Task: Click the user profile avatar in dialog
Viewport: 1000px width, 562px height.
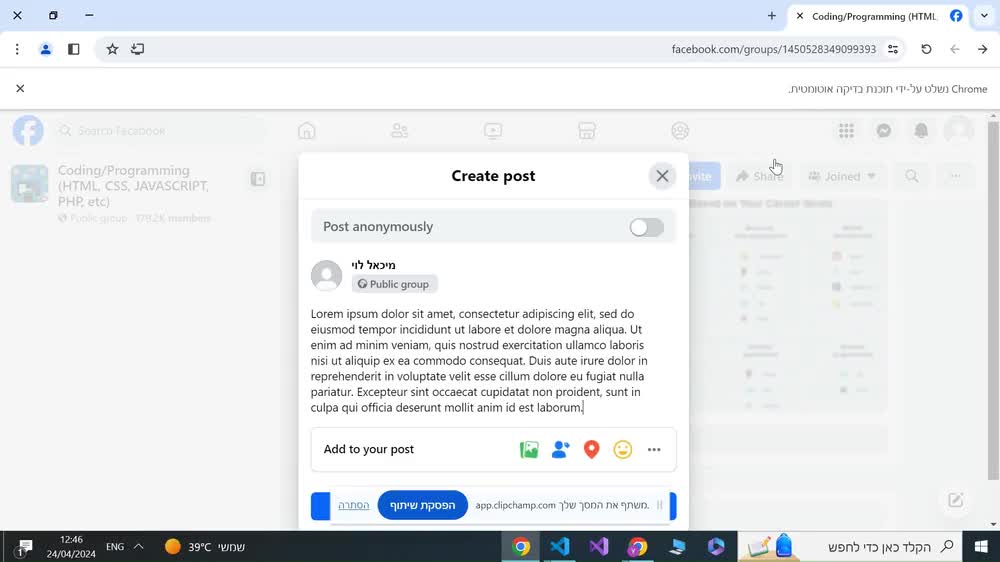Action: pyautogui.click(x=327, y=275)
